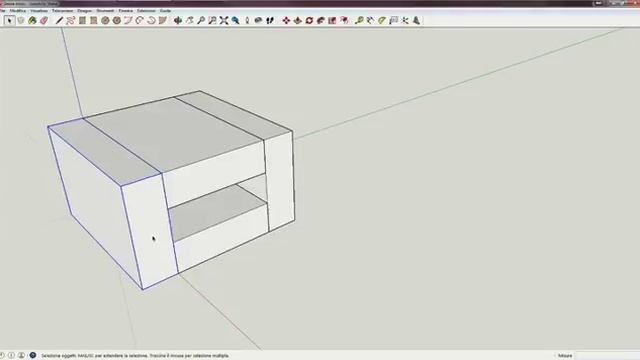Select the Zoom Window tool
Viewport: 640px width, 360px height.
pyautogui.click(x=212, y=20)
